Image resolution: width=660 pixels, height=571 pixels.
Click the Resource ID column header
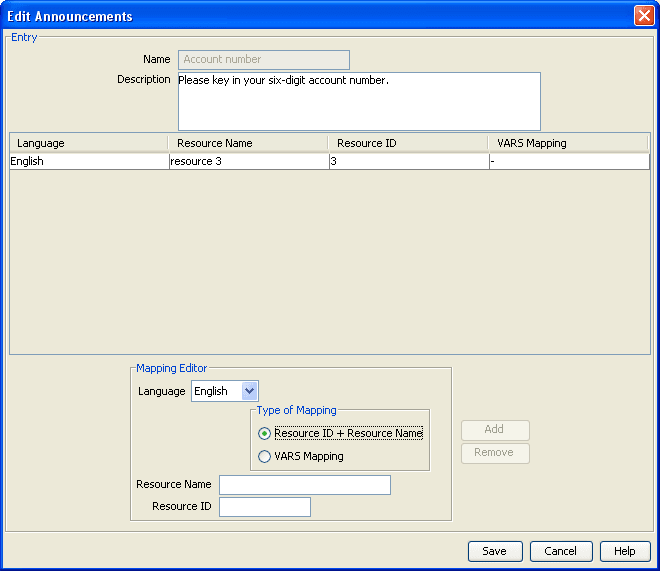tap(408, 143)
